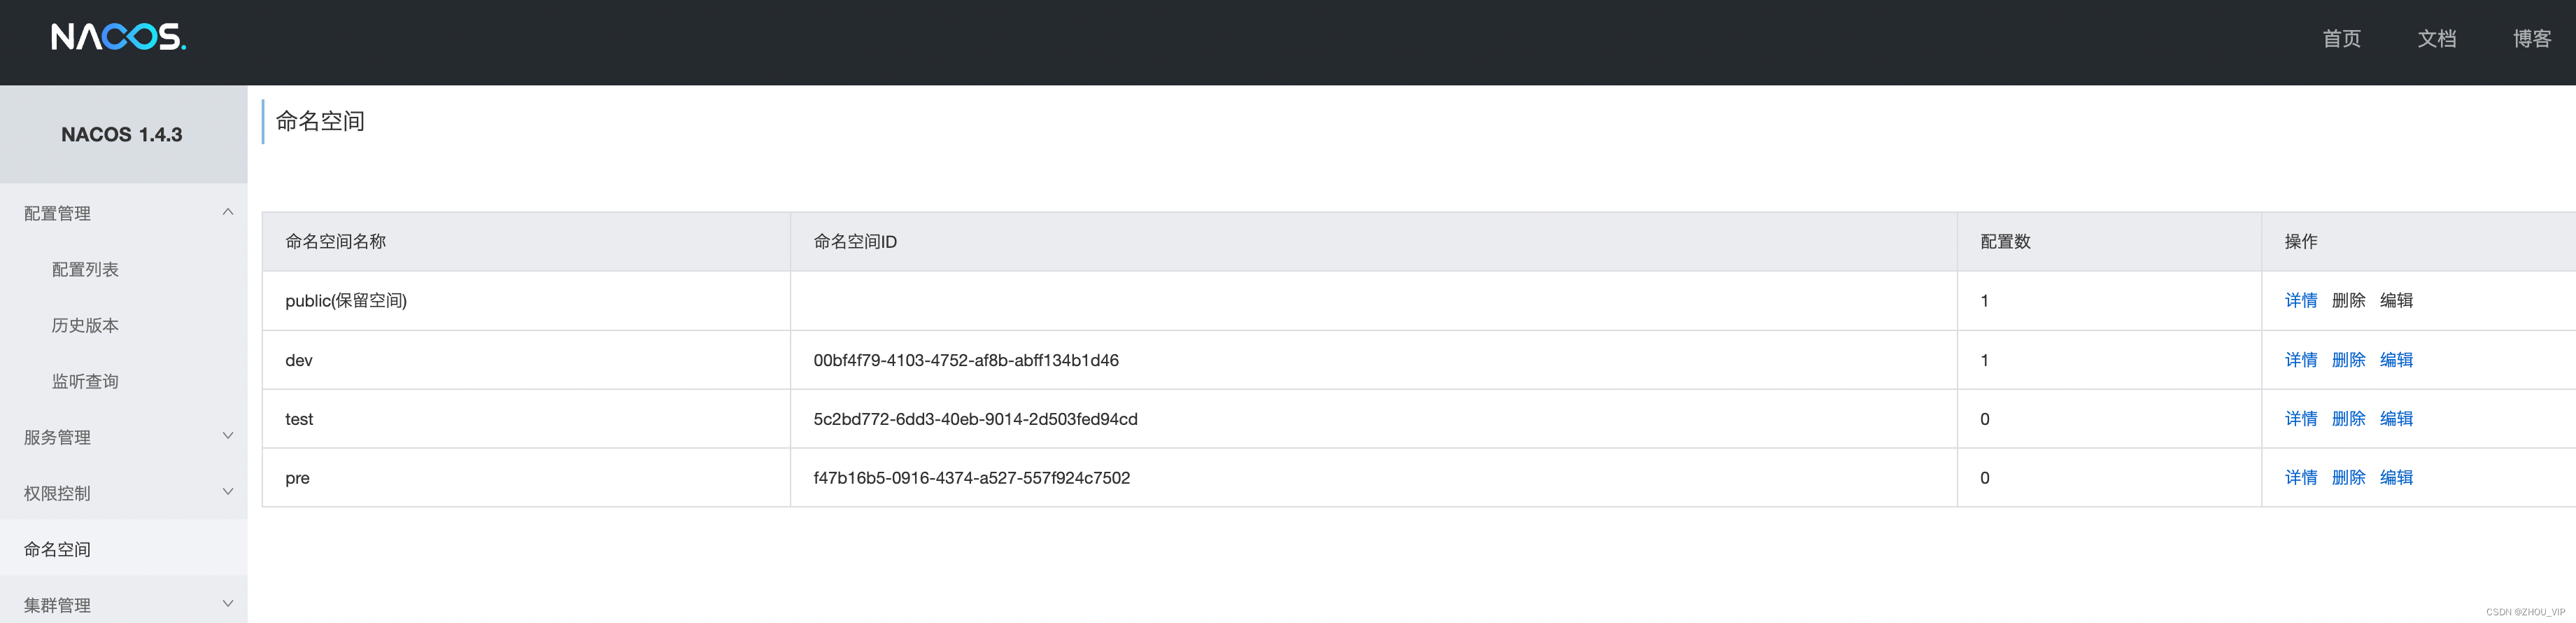This screenshot has width=2576, height=623.
Task: Click 删除 in public(保留空间) row
Action: 2348,300
